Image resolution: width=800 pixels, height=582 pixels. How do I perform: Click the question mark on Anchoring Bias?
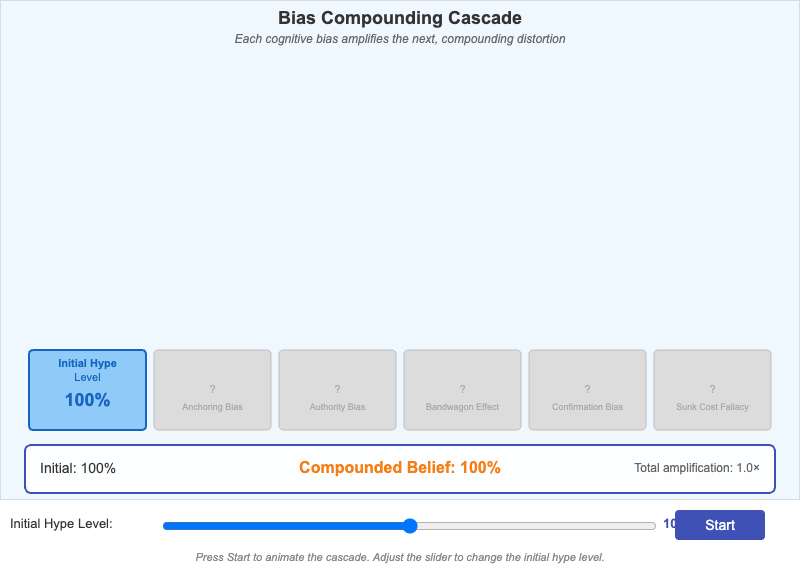click(212, 387)
